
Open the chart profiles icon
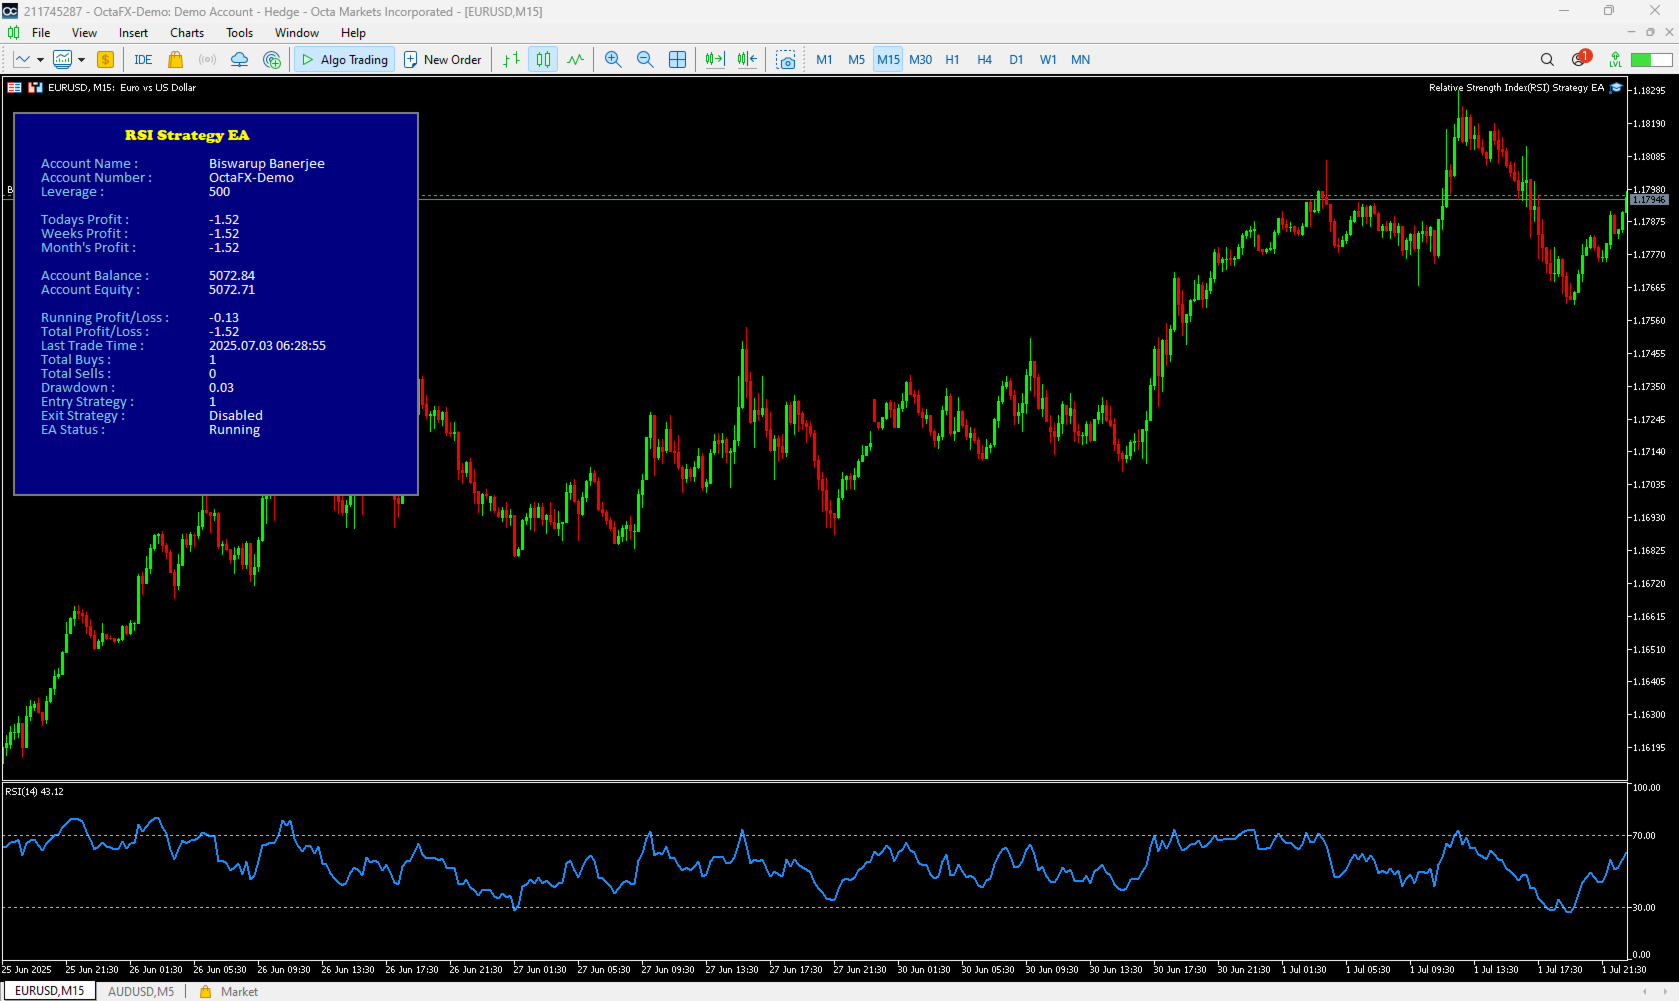tap(62, 60)
